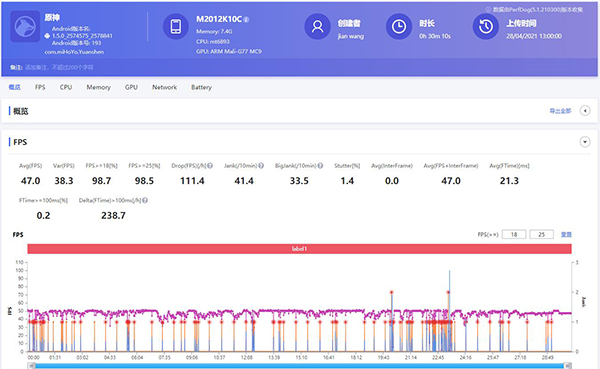Click the Jank value 41.4
The image size is (600, 369).
(x=244, y=181)
